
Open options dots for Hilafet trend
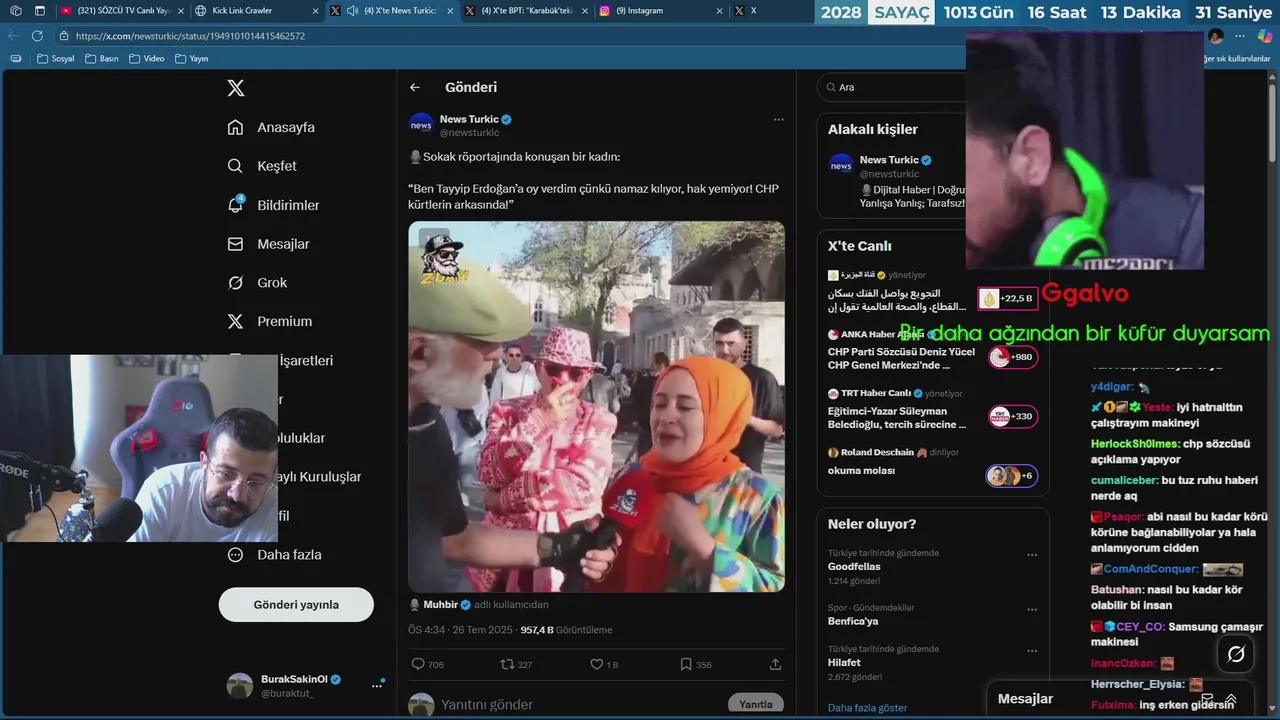(x=1032, y=650)
